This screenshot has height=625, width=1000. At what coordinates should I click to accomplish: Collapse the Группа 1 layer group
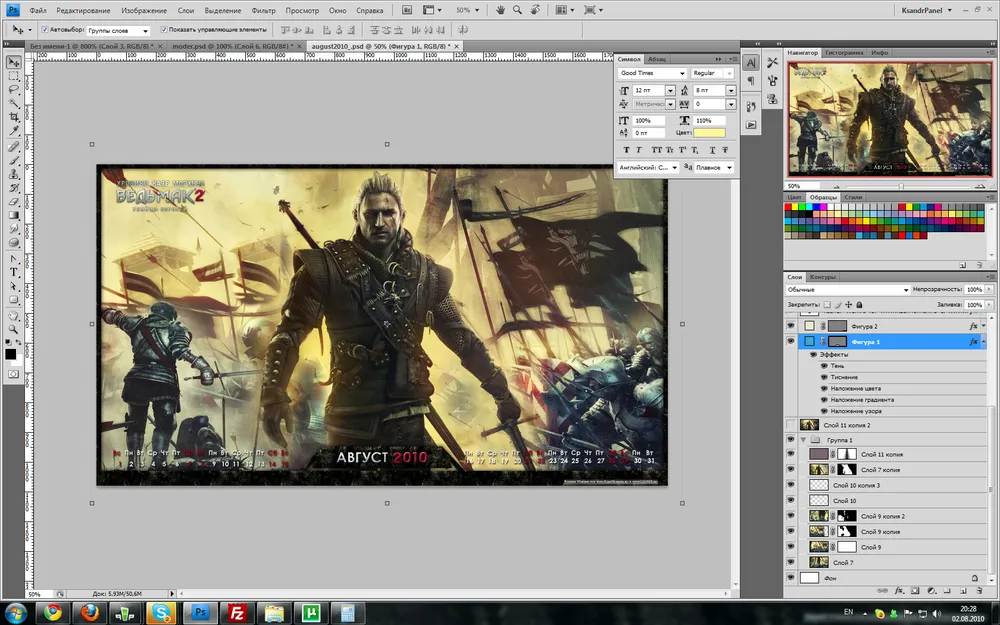[802, 440]
